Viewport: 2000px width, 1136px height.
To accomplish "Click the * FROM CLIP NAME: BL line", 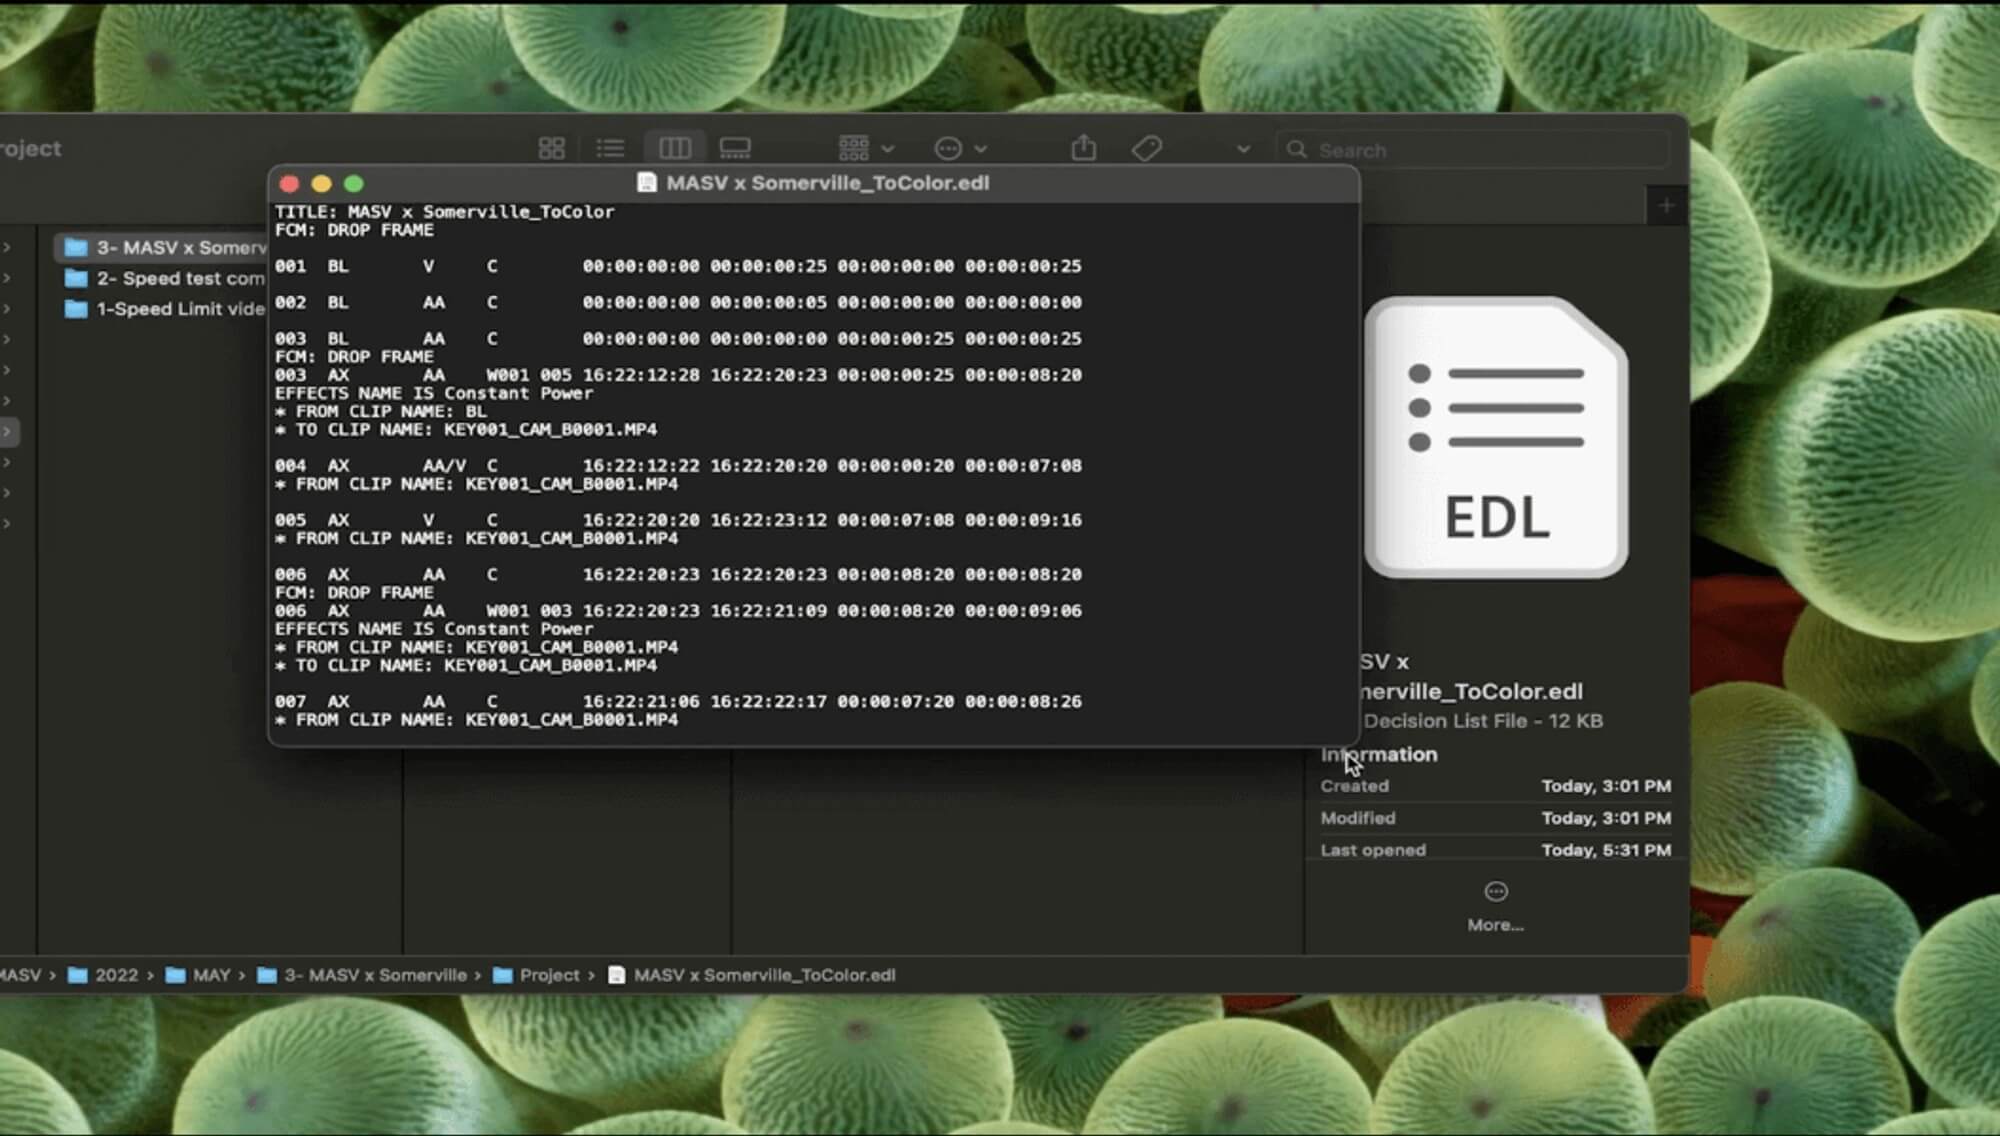I will (x=381, y=411).
